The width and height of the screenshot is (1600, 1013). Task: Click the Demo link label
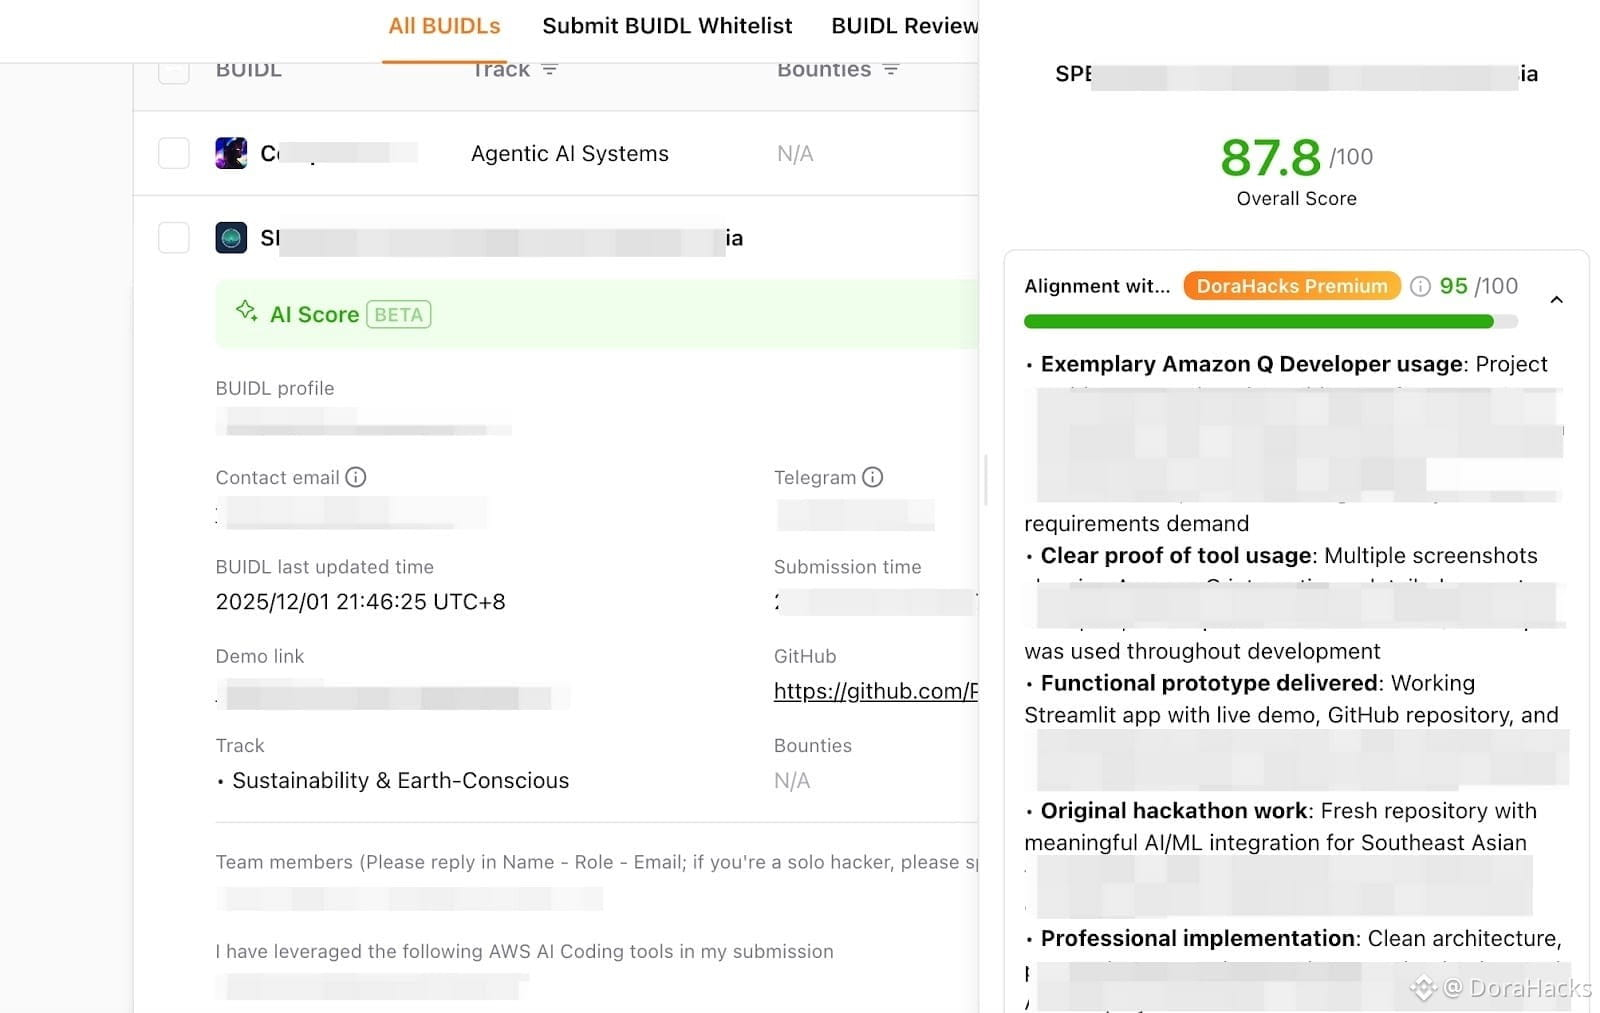tap(260, 656)
